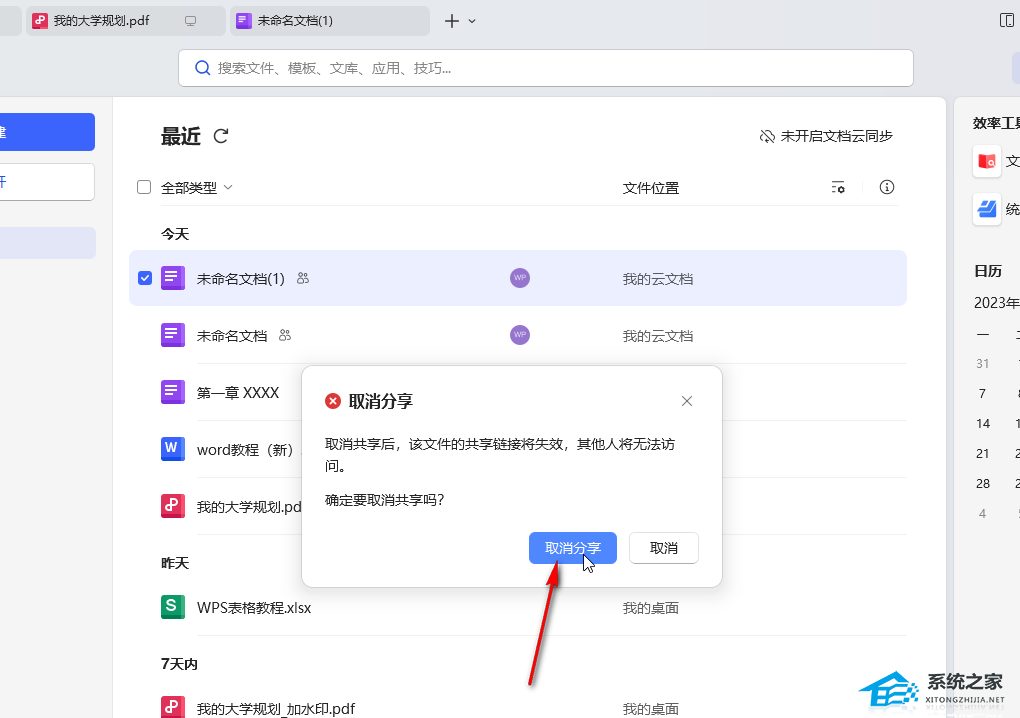Click the screen icon on 我的大学规划.pdf tab

pos(191,21)
